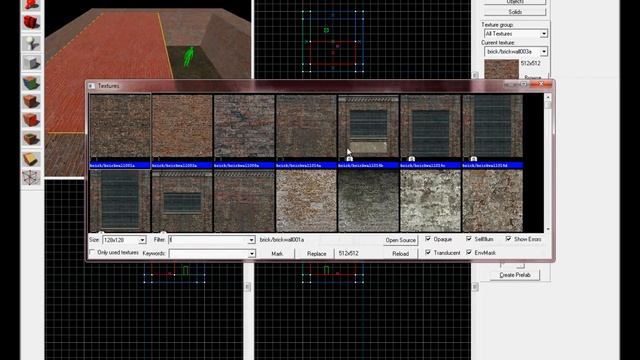Toggle the Opaque checkbox
The image size is (640, 360).
(428, 239)
